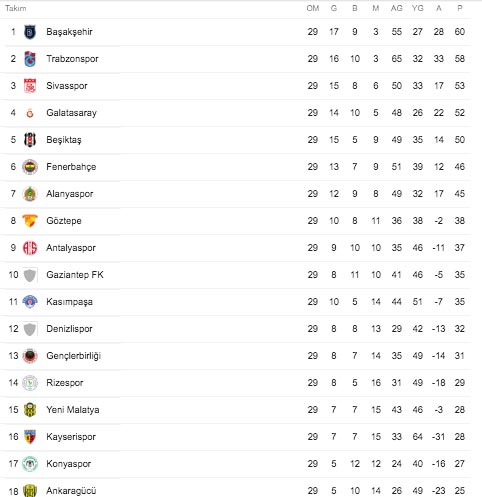Image resolution: width=482 pixels, height=497 pixels.
Task: Click the Kasımpaşa blue crest
Action: pyautogui.click(x=30, y=302)
